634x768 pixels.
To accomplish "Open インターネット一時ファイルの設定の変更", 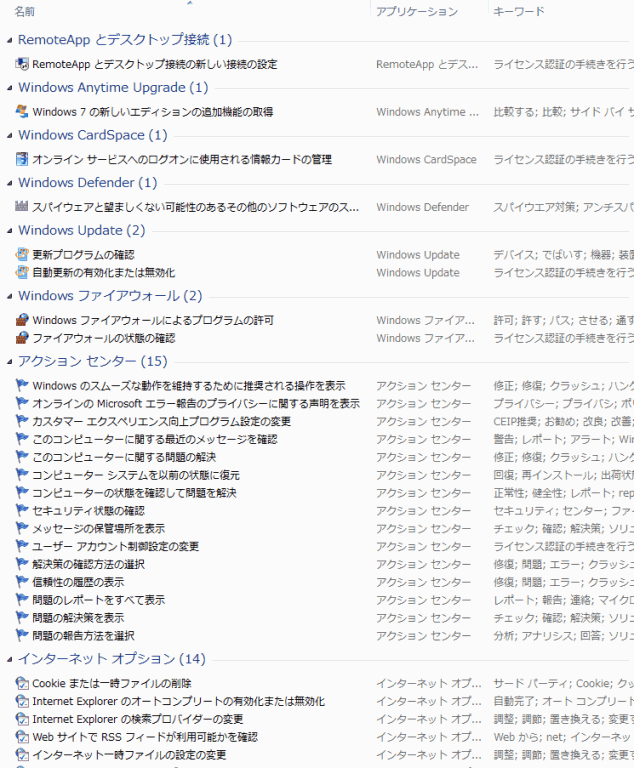I will 129,755.
